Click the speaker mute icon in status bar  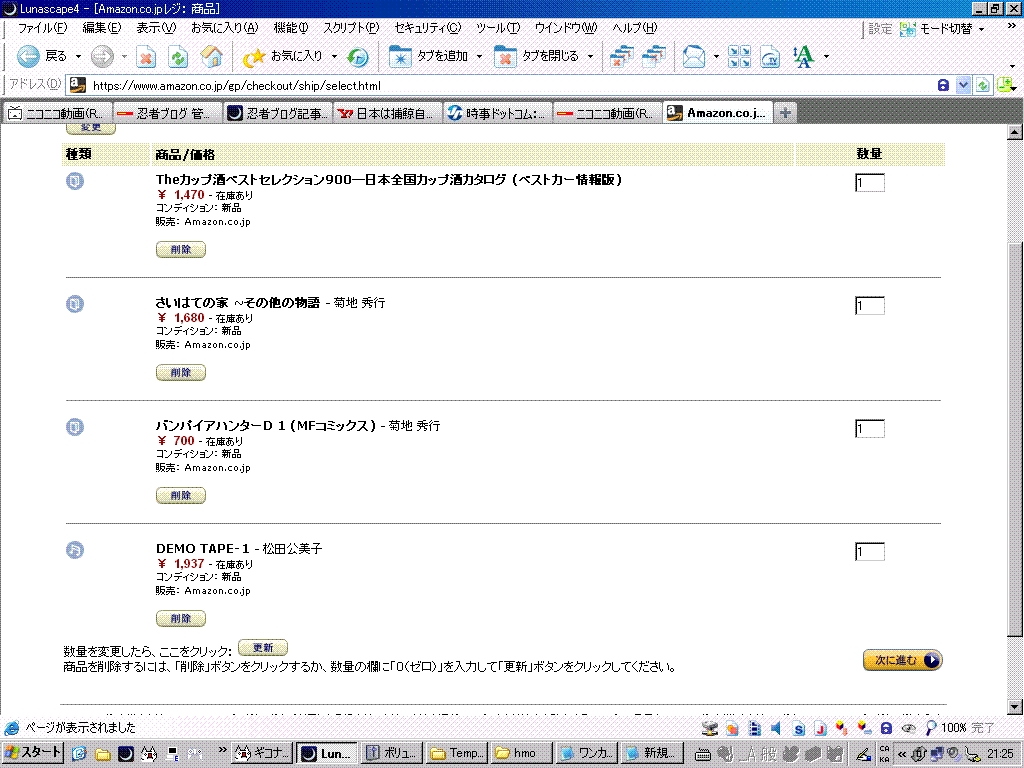coord(776,728)
